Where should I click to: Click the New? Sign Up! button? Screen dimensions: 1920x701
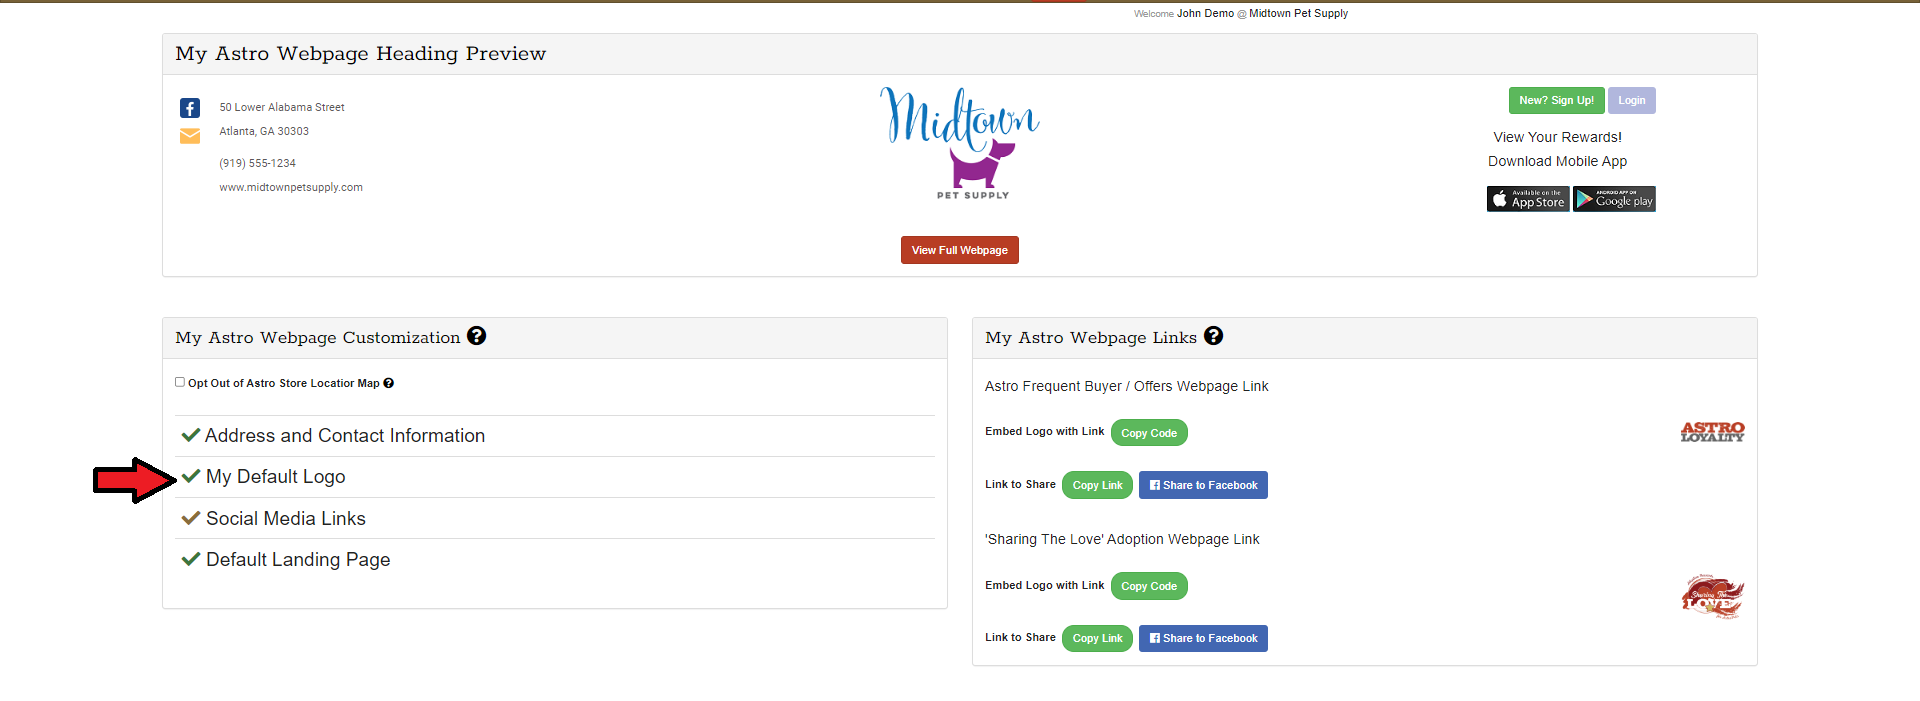tap(1556, 100)
